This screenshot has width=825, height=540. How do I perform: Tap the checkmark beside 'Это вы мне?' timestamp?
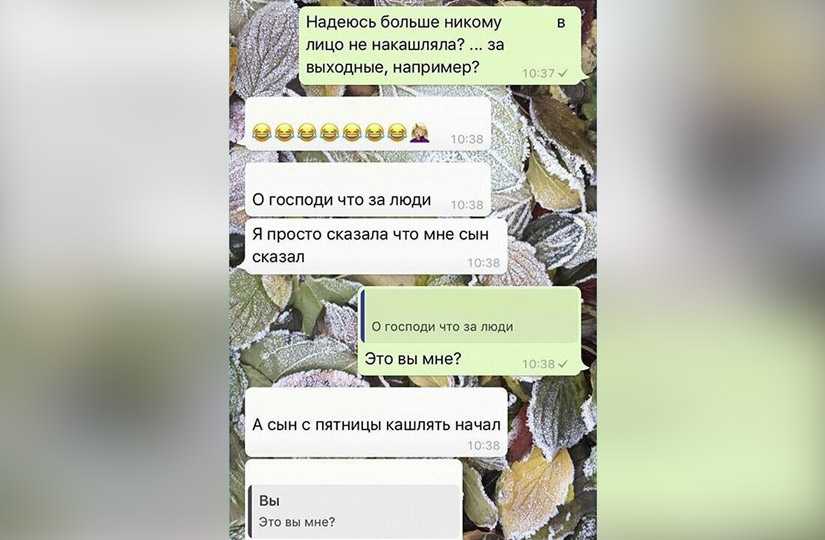point(563,364)
